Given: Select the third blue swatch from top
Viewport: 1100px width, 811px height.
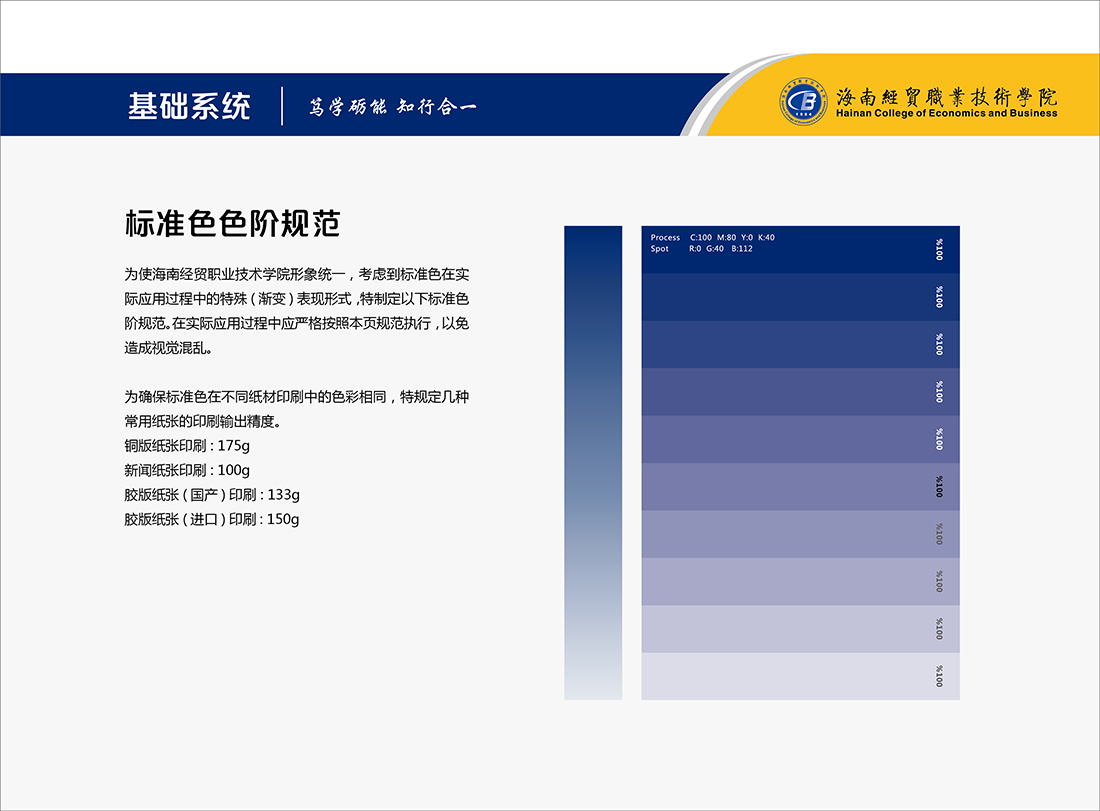Looking at the screenshot, I should 800,344.
